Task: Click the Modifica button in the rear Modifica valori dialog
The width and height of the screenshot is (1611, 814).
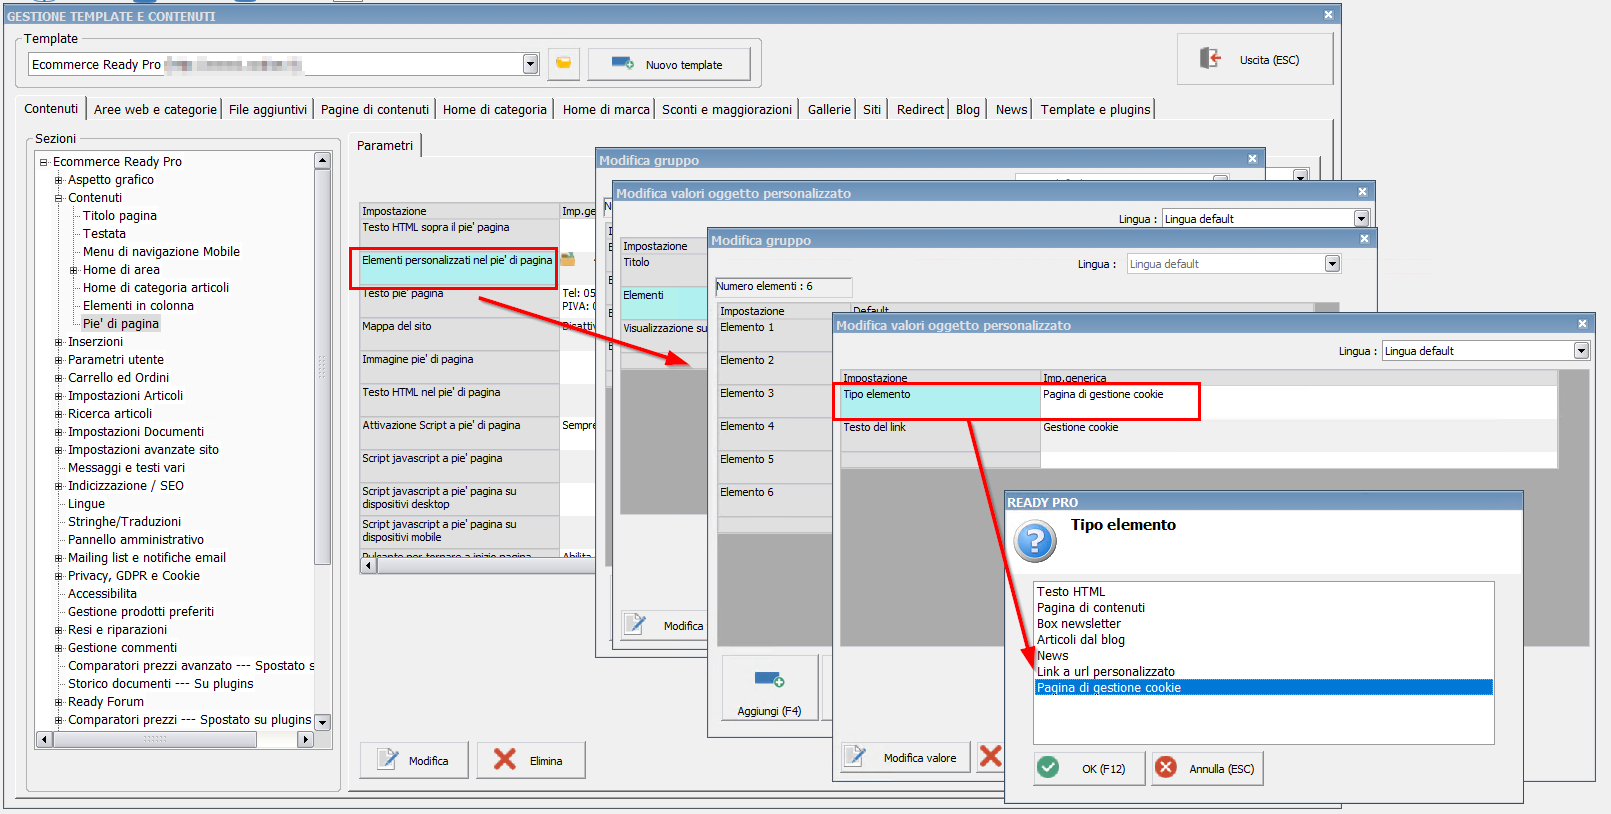Action: coord(664,626)
